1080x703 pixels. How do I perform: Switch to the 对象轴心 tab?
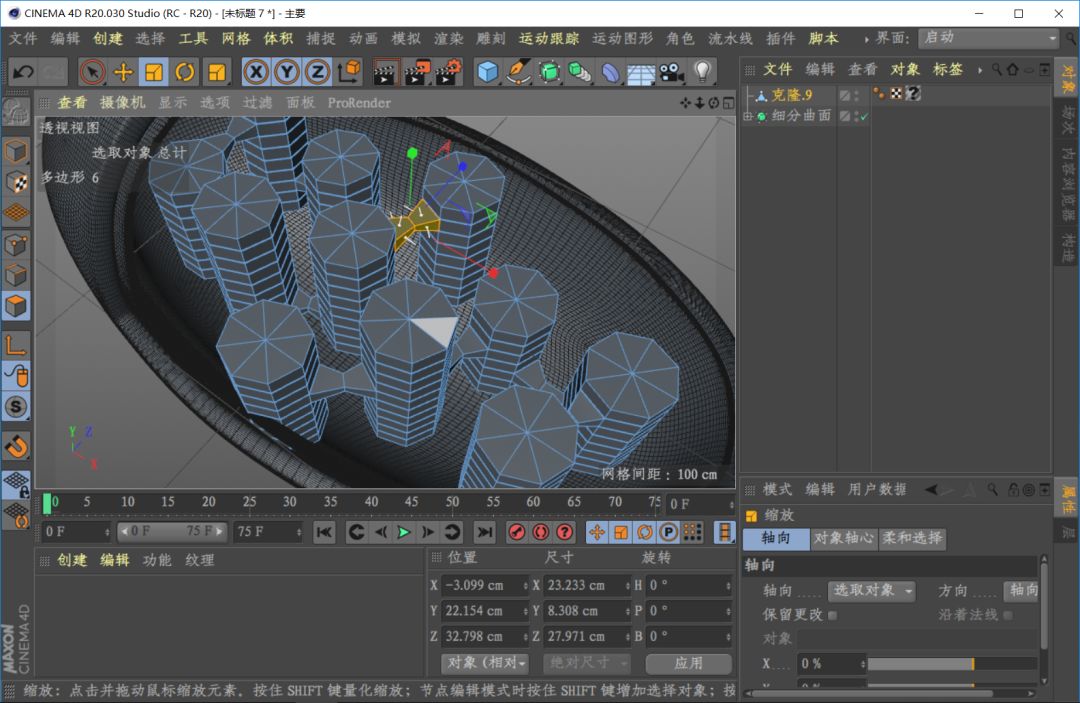point(843,538)
